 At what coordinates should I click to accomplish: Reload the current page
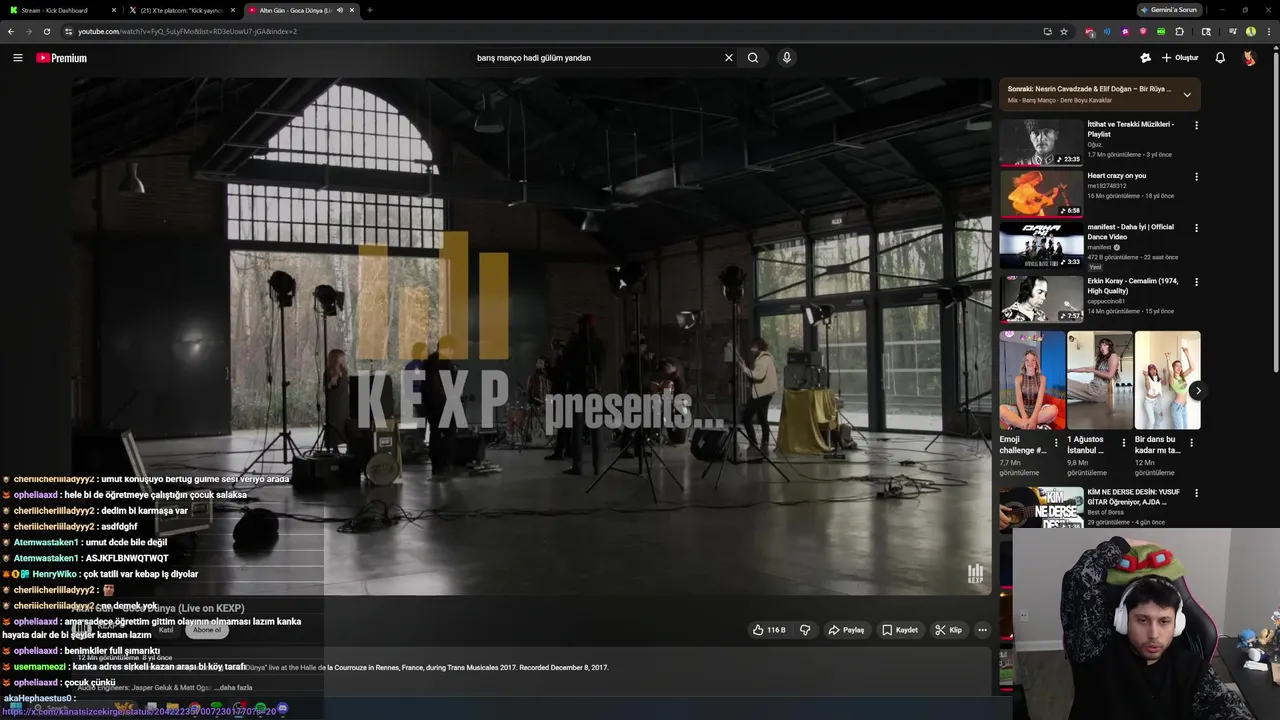click(x=46, y=31)
